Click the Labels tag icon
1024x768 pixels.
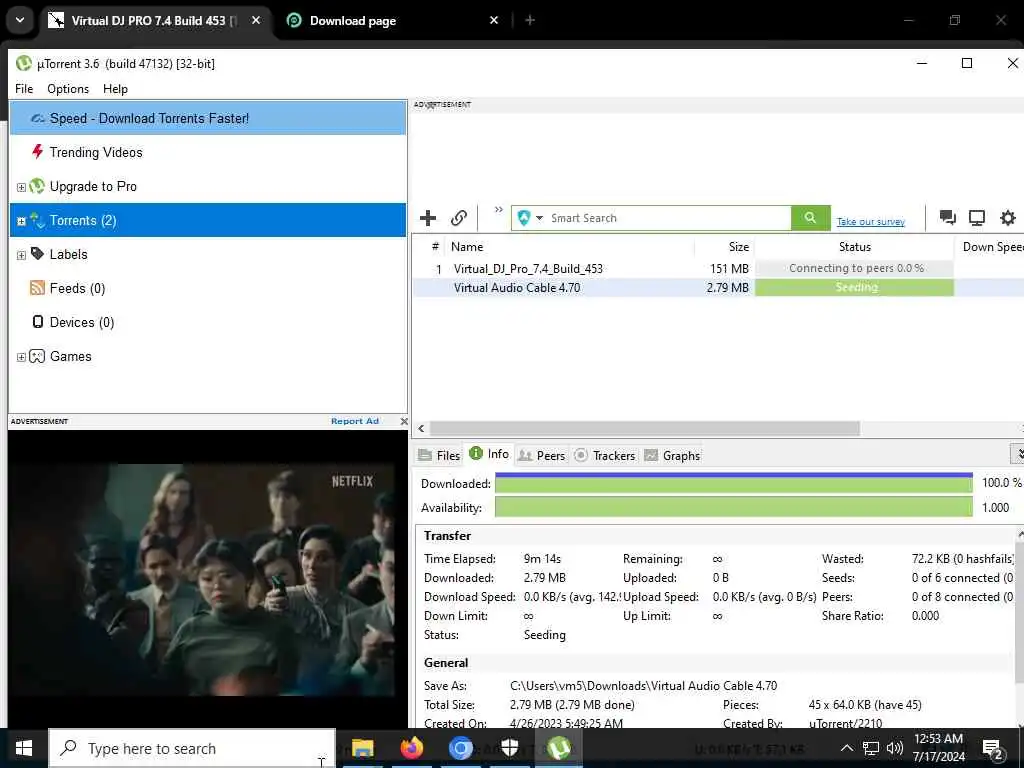point(37,253)
